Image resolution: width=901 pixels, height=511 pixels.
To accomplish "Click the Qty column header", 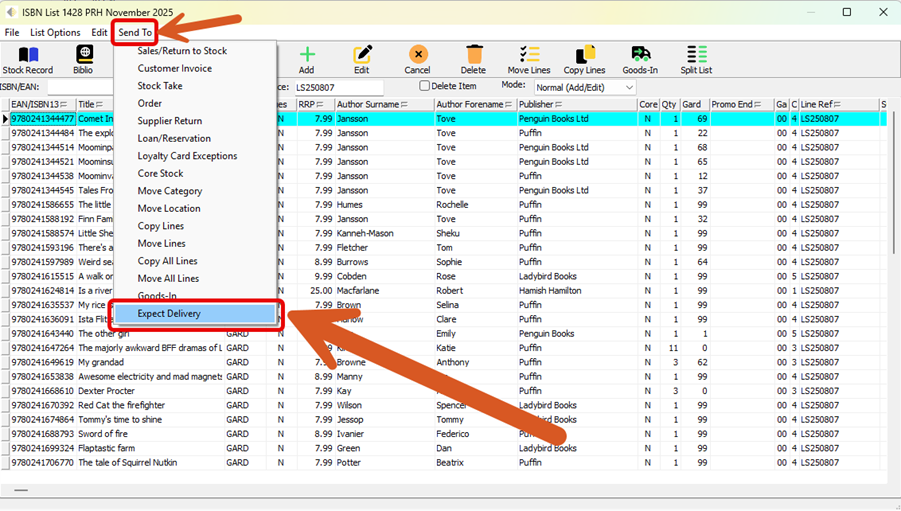I will pyautogui.click(x=669, y=105).
